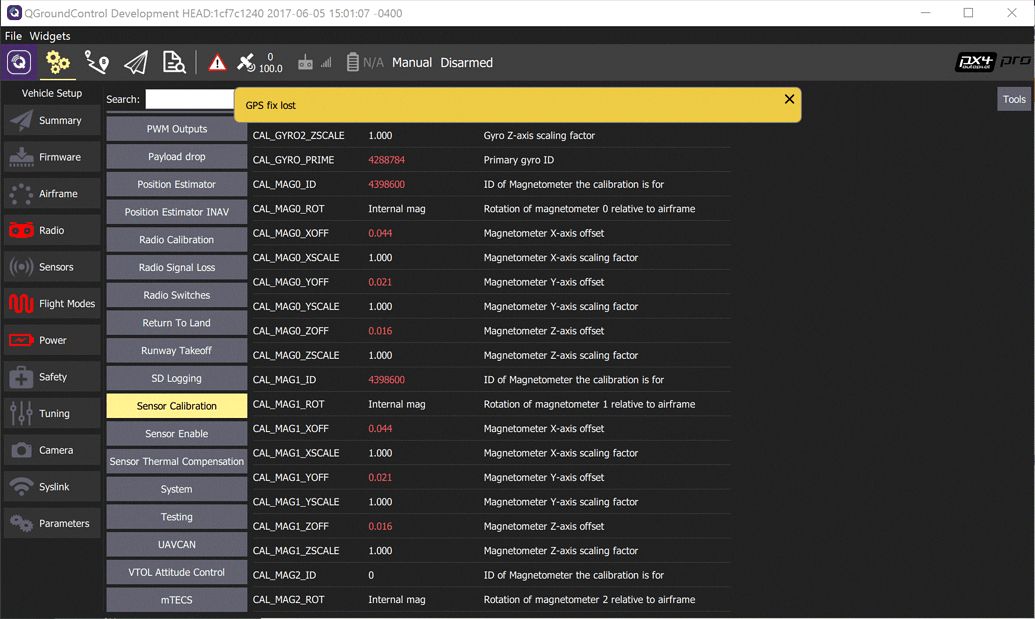Show GPS satellite status icon

coord(246,63)
